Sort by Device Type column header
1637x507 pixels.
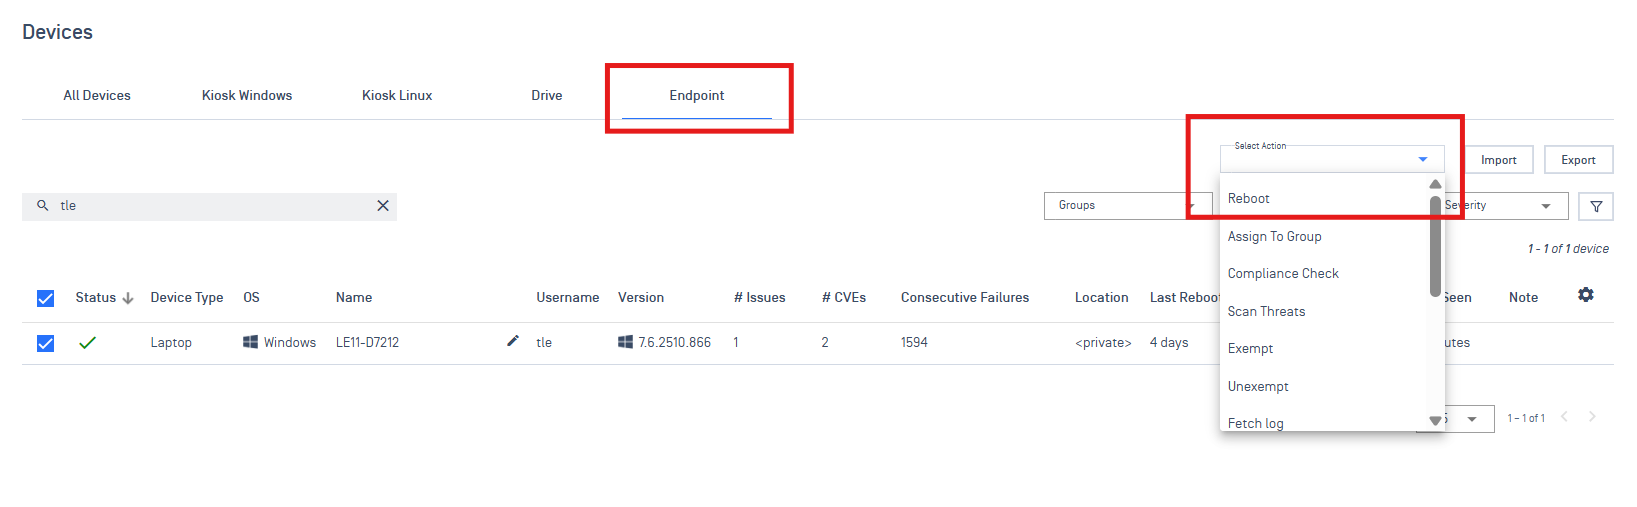[187, 298]
